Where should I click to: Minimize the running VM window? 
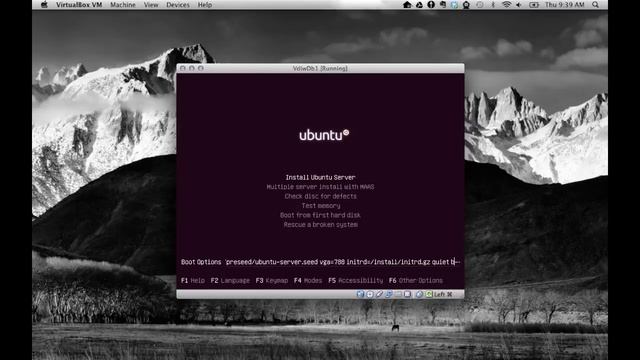point(192,68)
